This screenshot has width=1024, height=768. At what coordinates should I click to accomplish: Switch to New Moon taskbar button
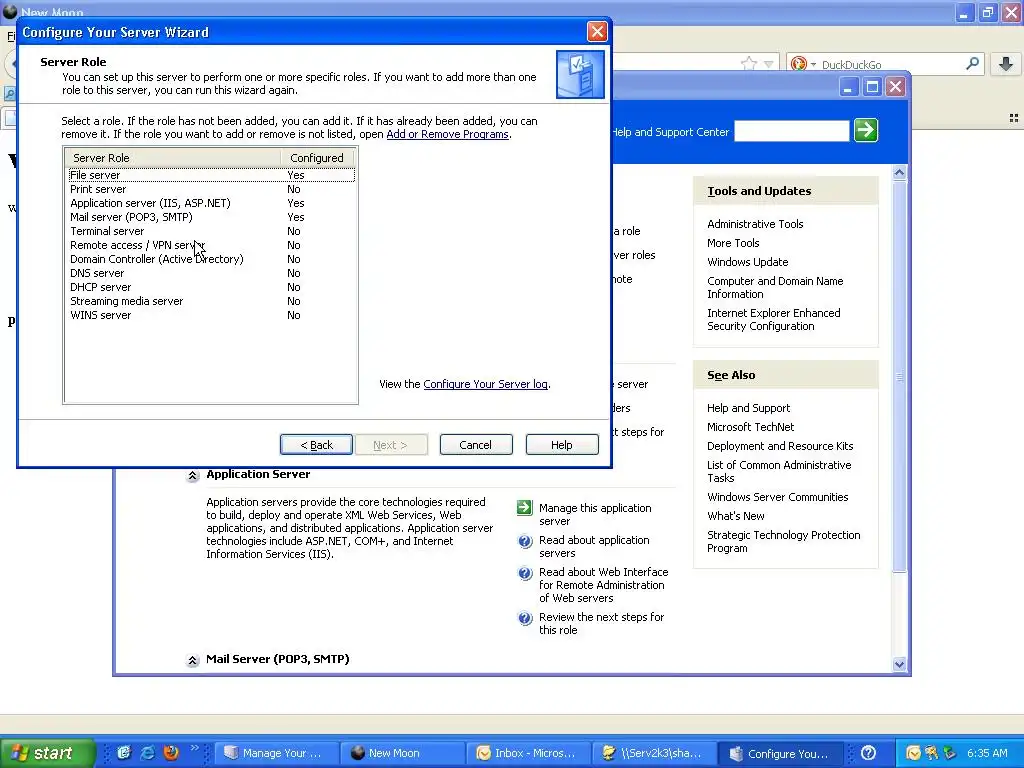(x=403, y=753)
